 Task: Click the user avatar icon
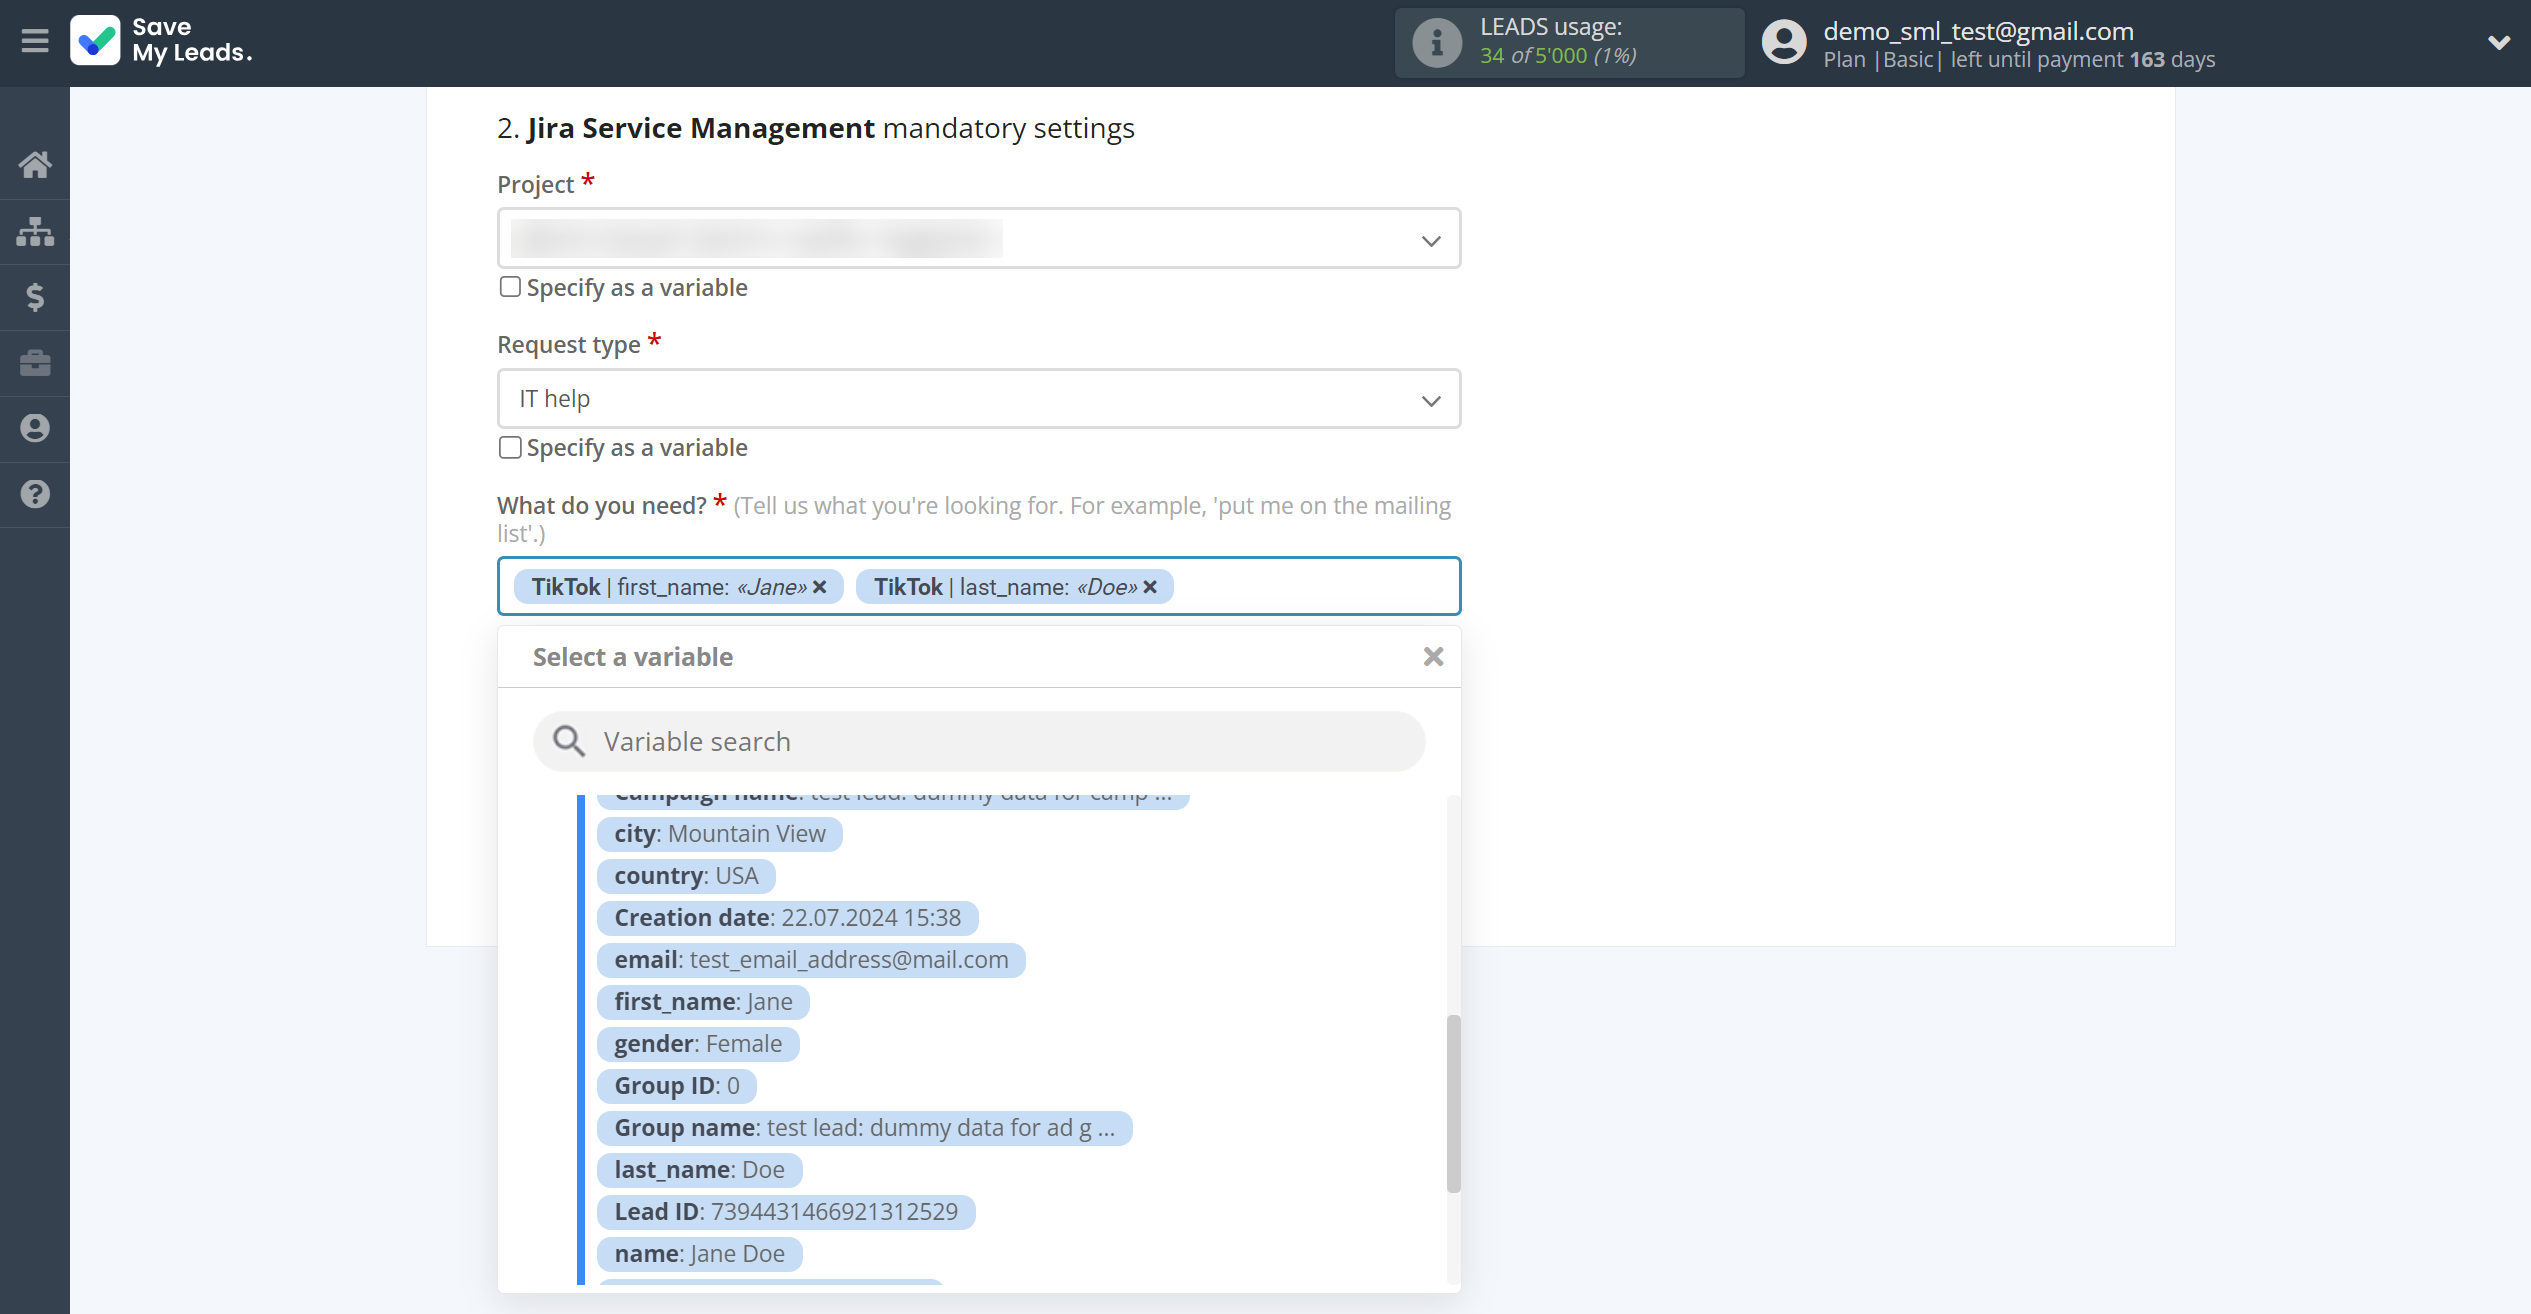tap(1784, 42)
